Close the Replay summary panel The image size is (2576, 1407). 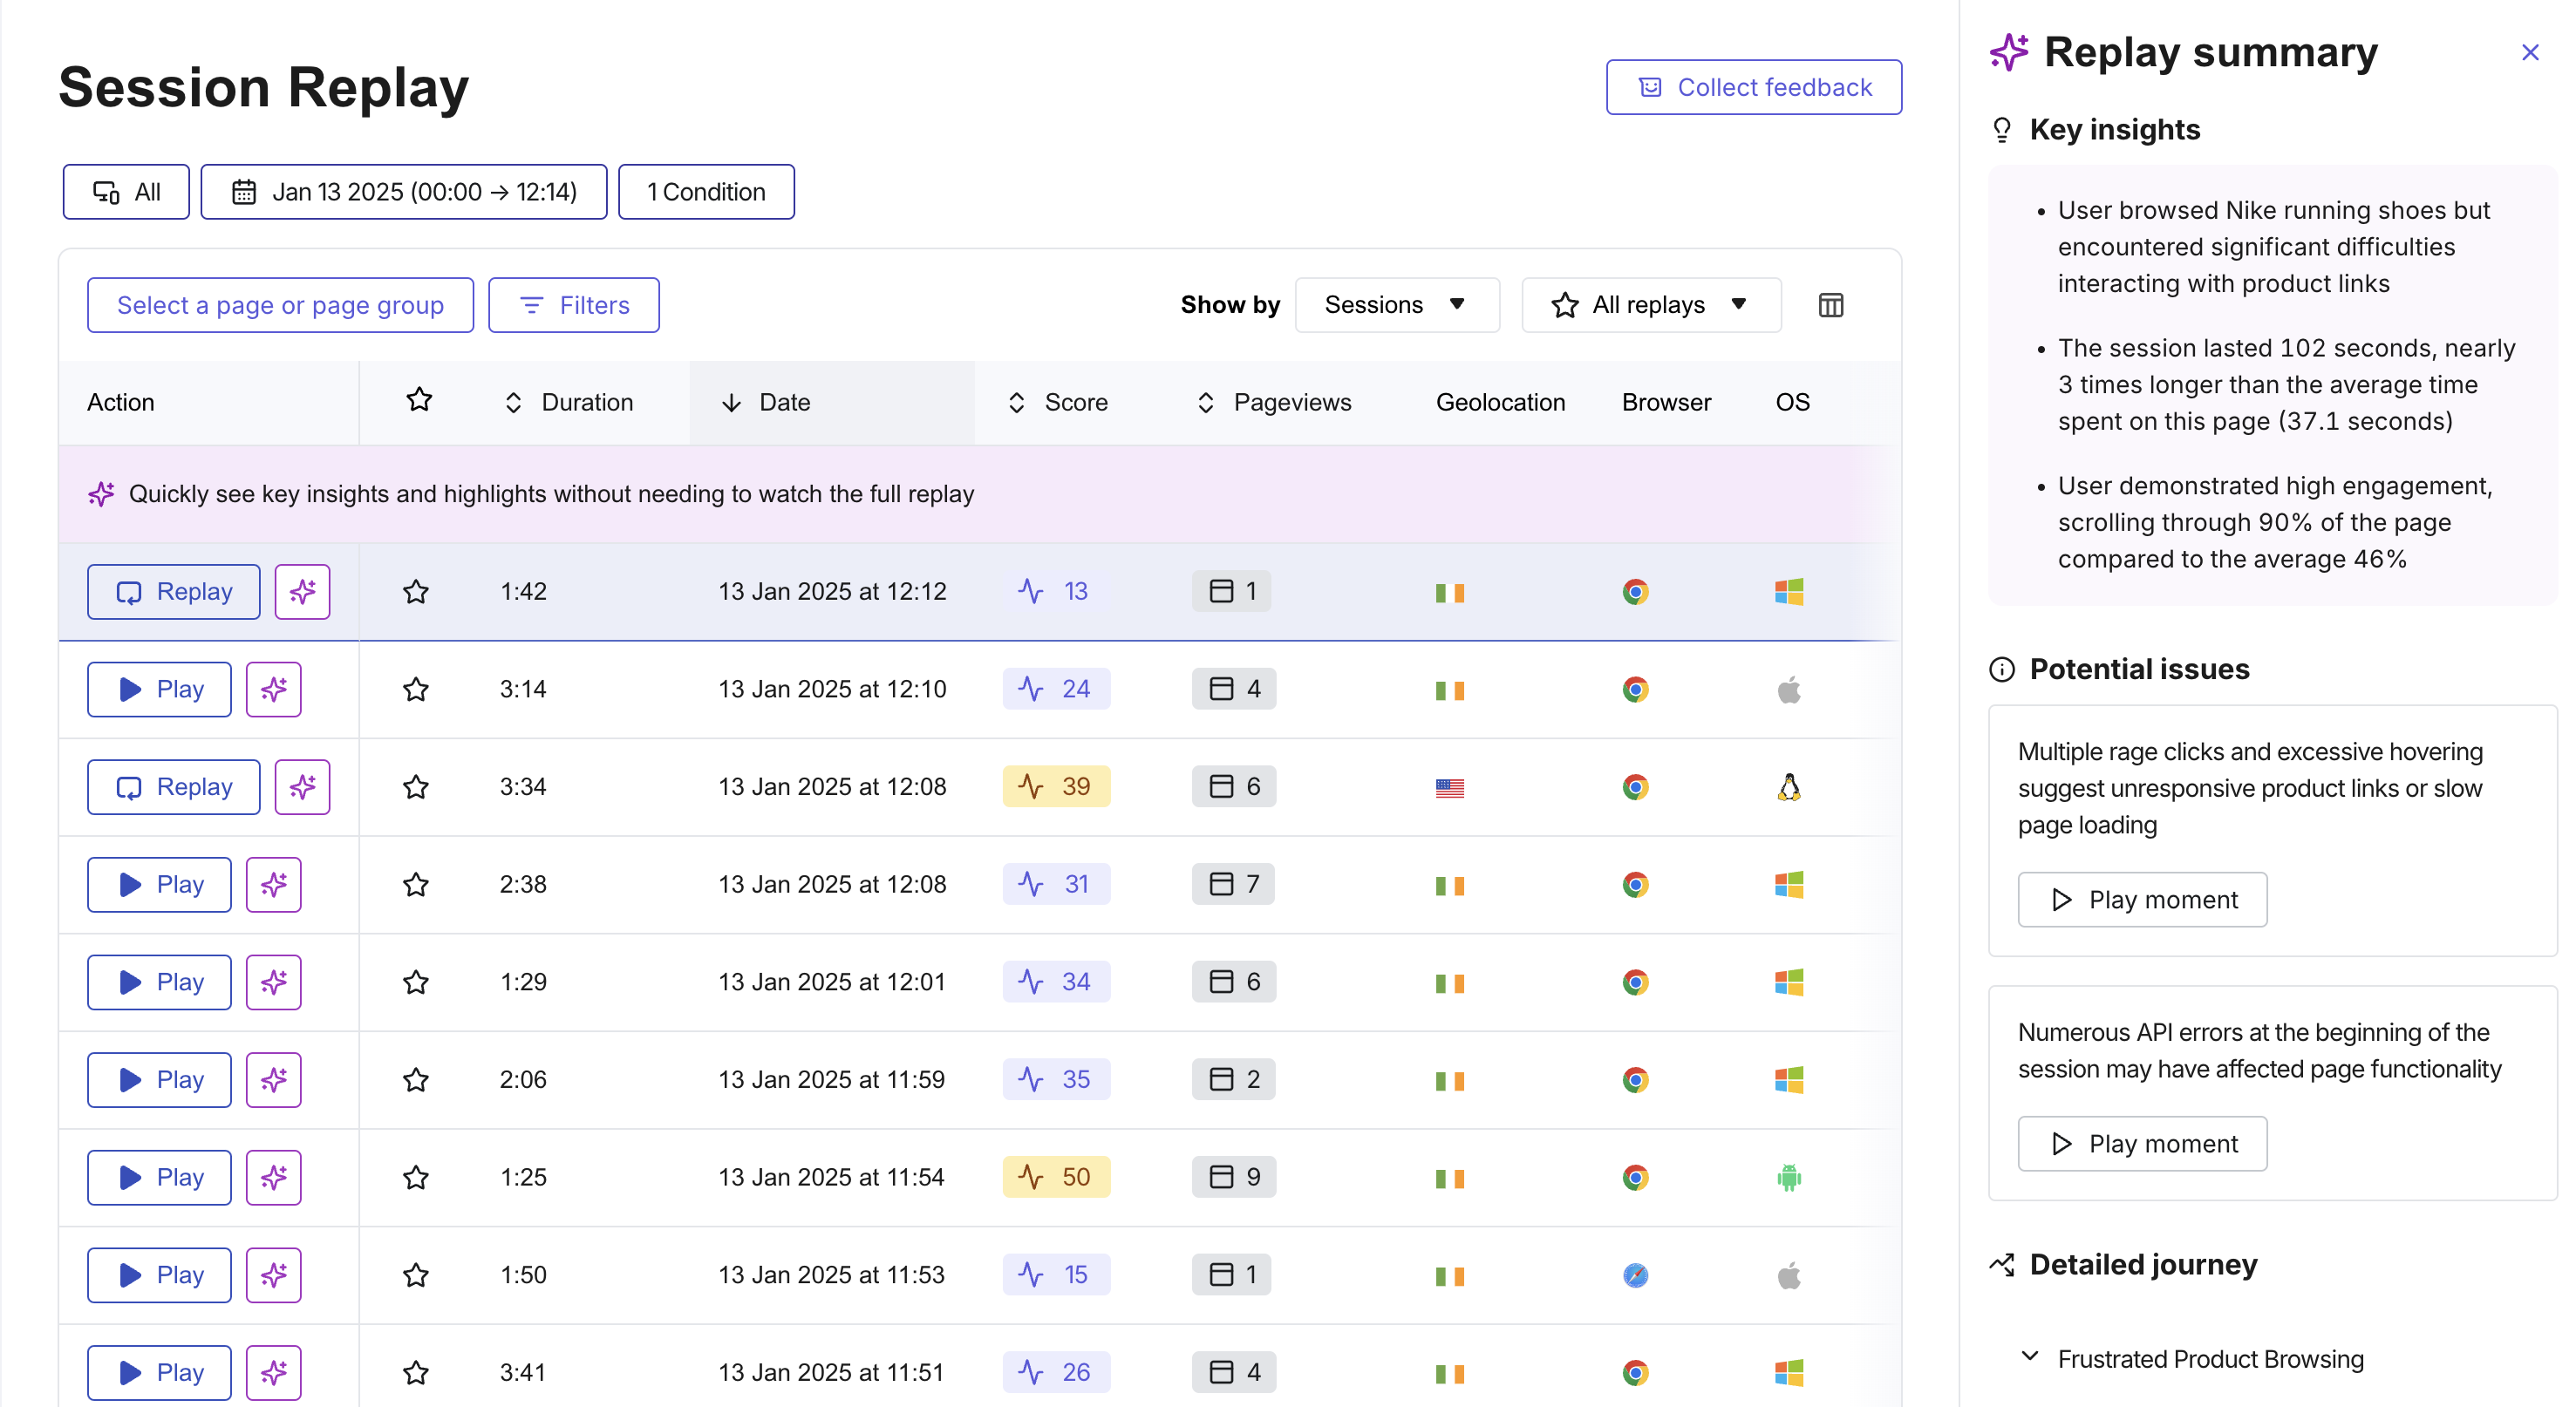pyautogui.click(x=2530, y=53)
